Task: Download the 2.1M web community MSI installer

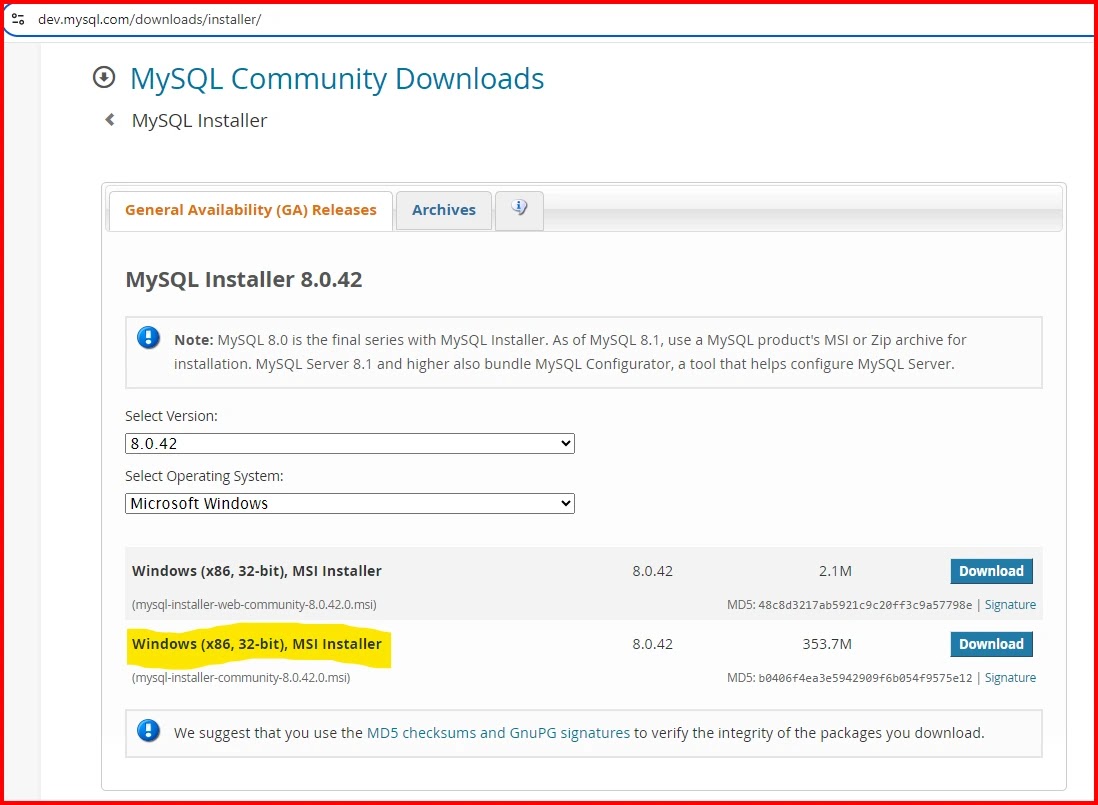Action: (991, 571)
